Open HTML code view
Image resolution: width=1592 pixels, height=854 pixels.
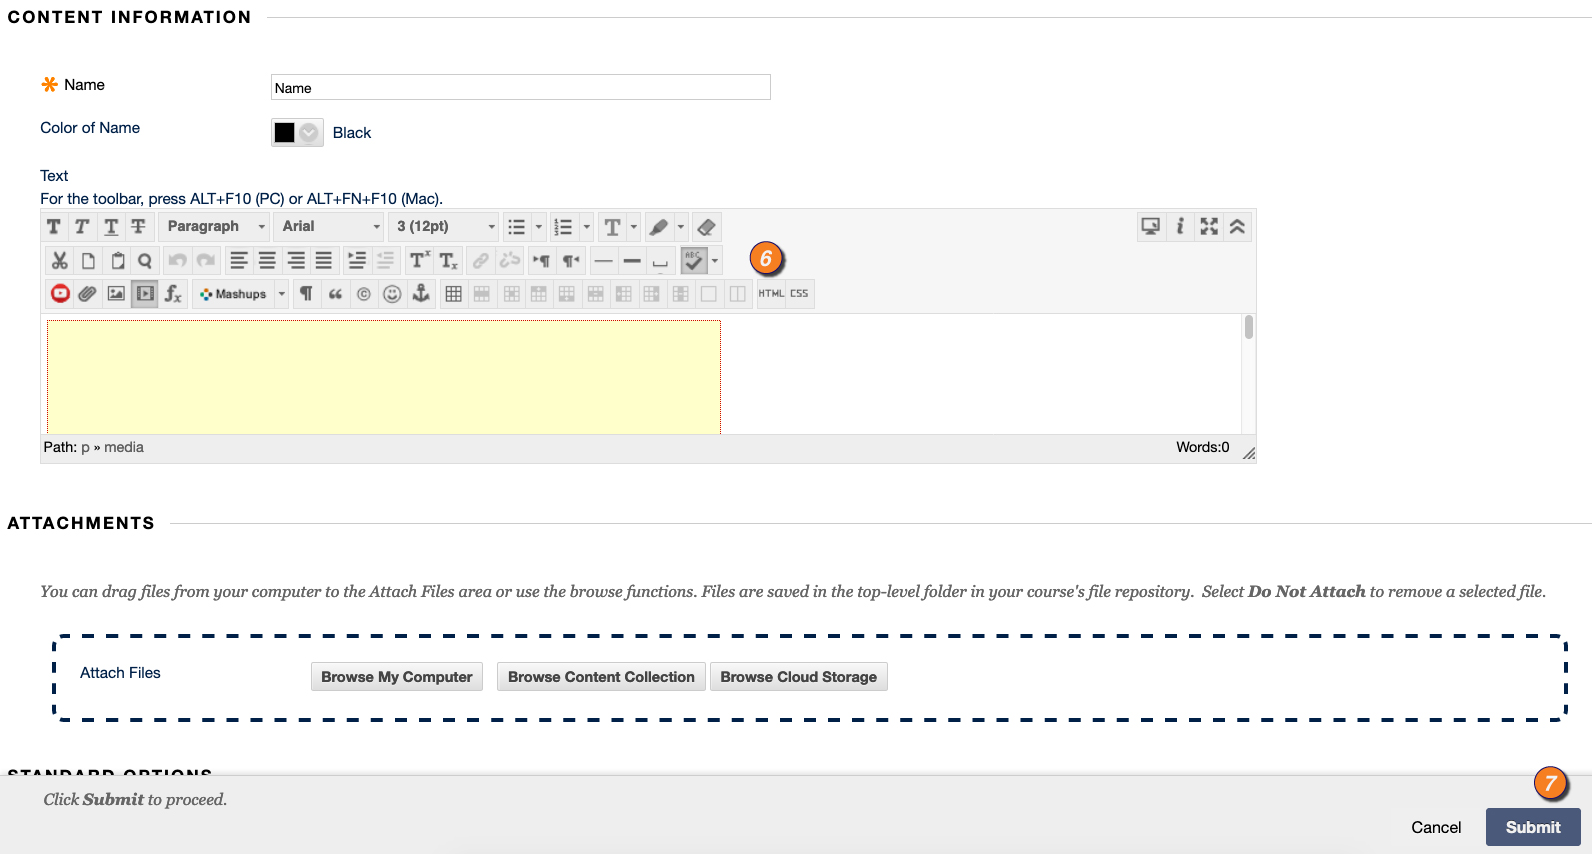coord(771,294)
